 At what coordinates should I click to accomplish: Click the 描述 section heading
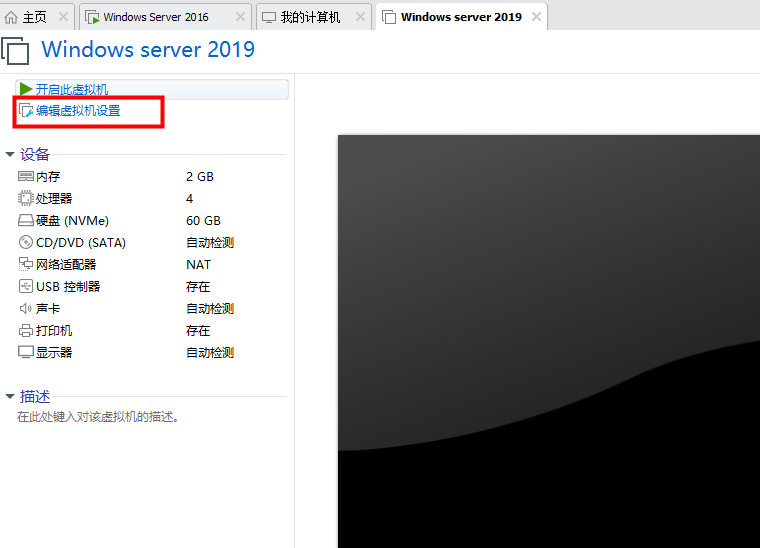click(34, 397)
